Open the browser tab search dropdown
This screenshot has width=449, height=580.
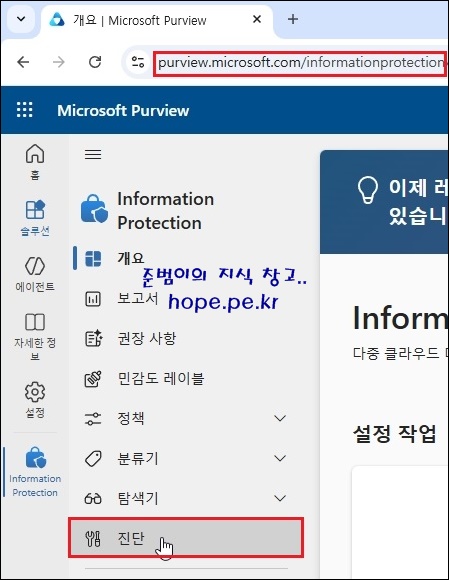point(21,19)
